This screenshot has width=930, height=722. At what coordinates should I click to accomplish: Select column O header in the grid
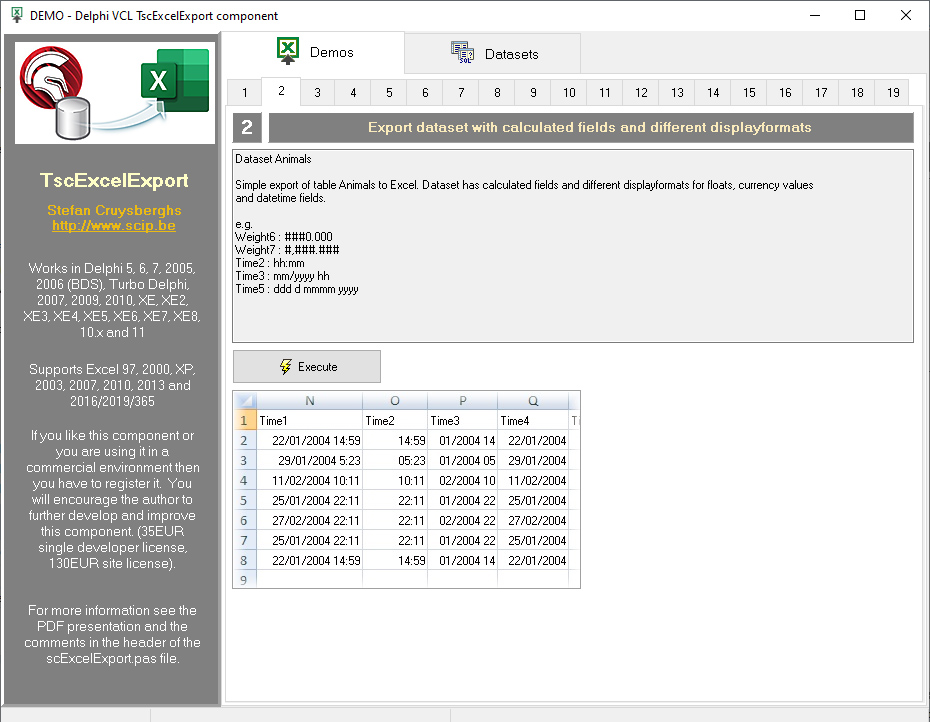(395, 401)
